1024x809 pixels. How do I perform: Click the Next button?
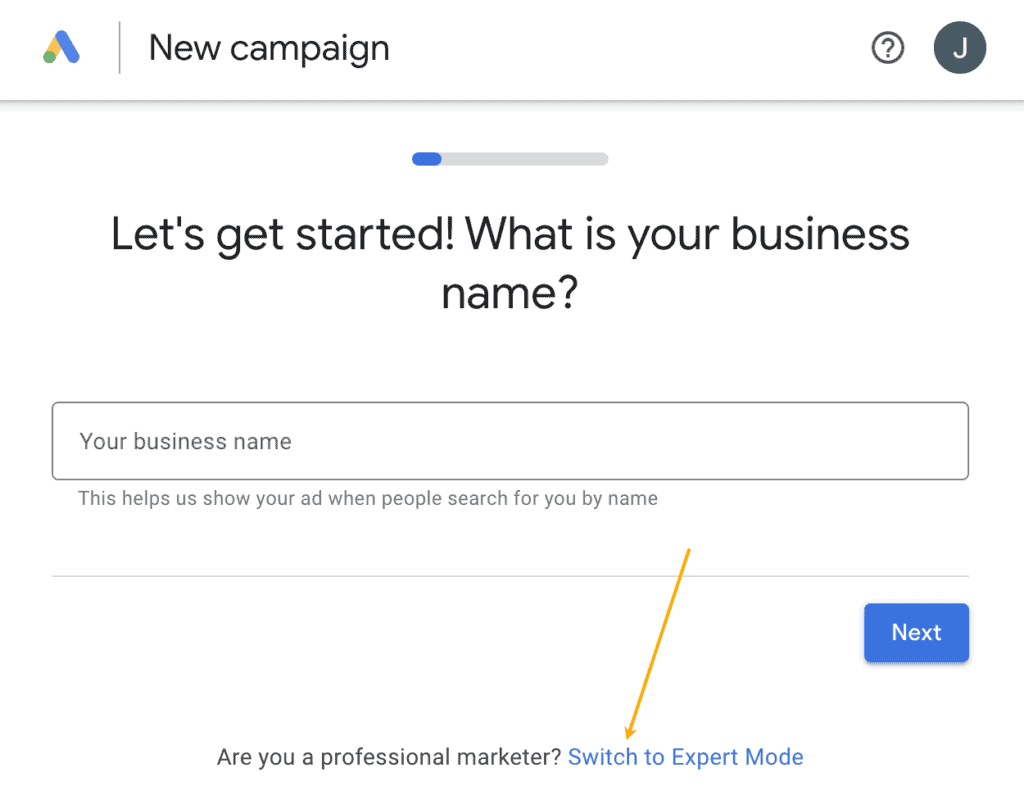pyautogui.click(x=915, y=632)
